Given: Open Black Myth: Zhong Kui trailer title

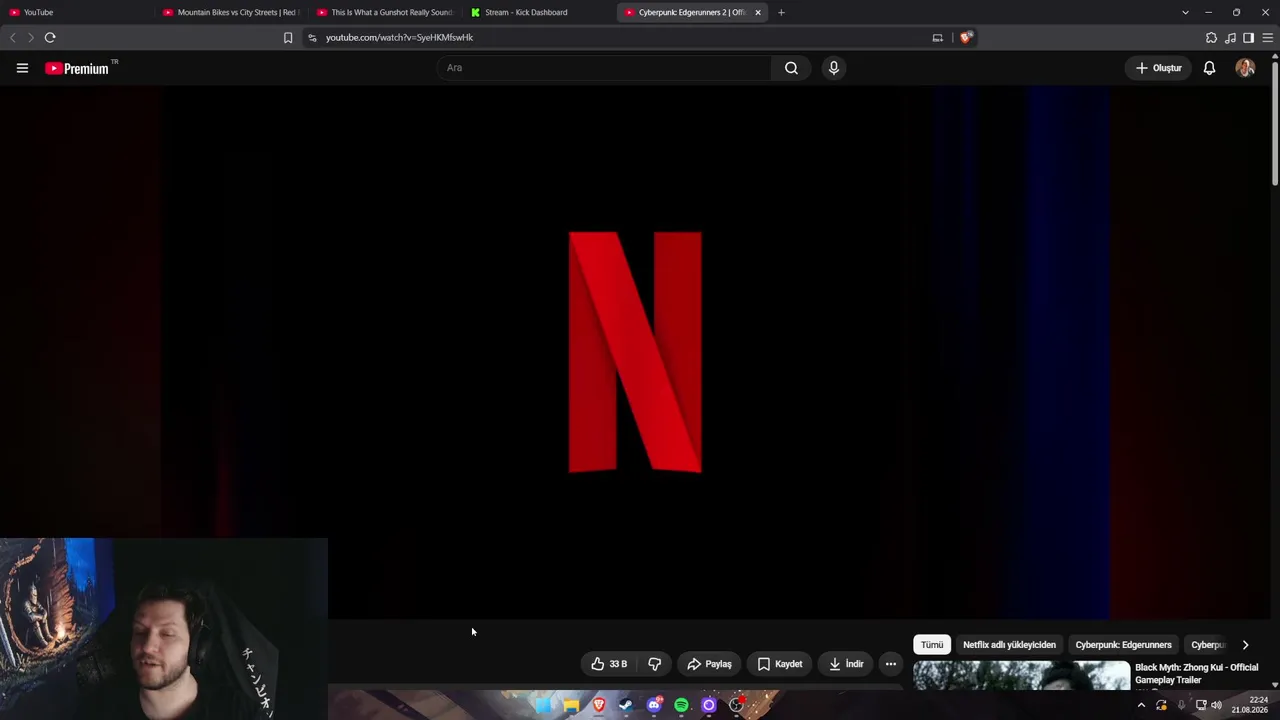Looking at the screenshot, I should pyautogui.click(x=1196, y=674).
